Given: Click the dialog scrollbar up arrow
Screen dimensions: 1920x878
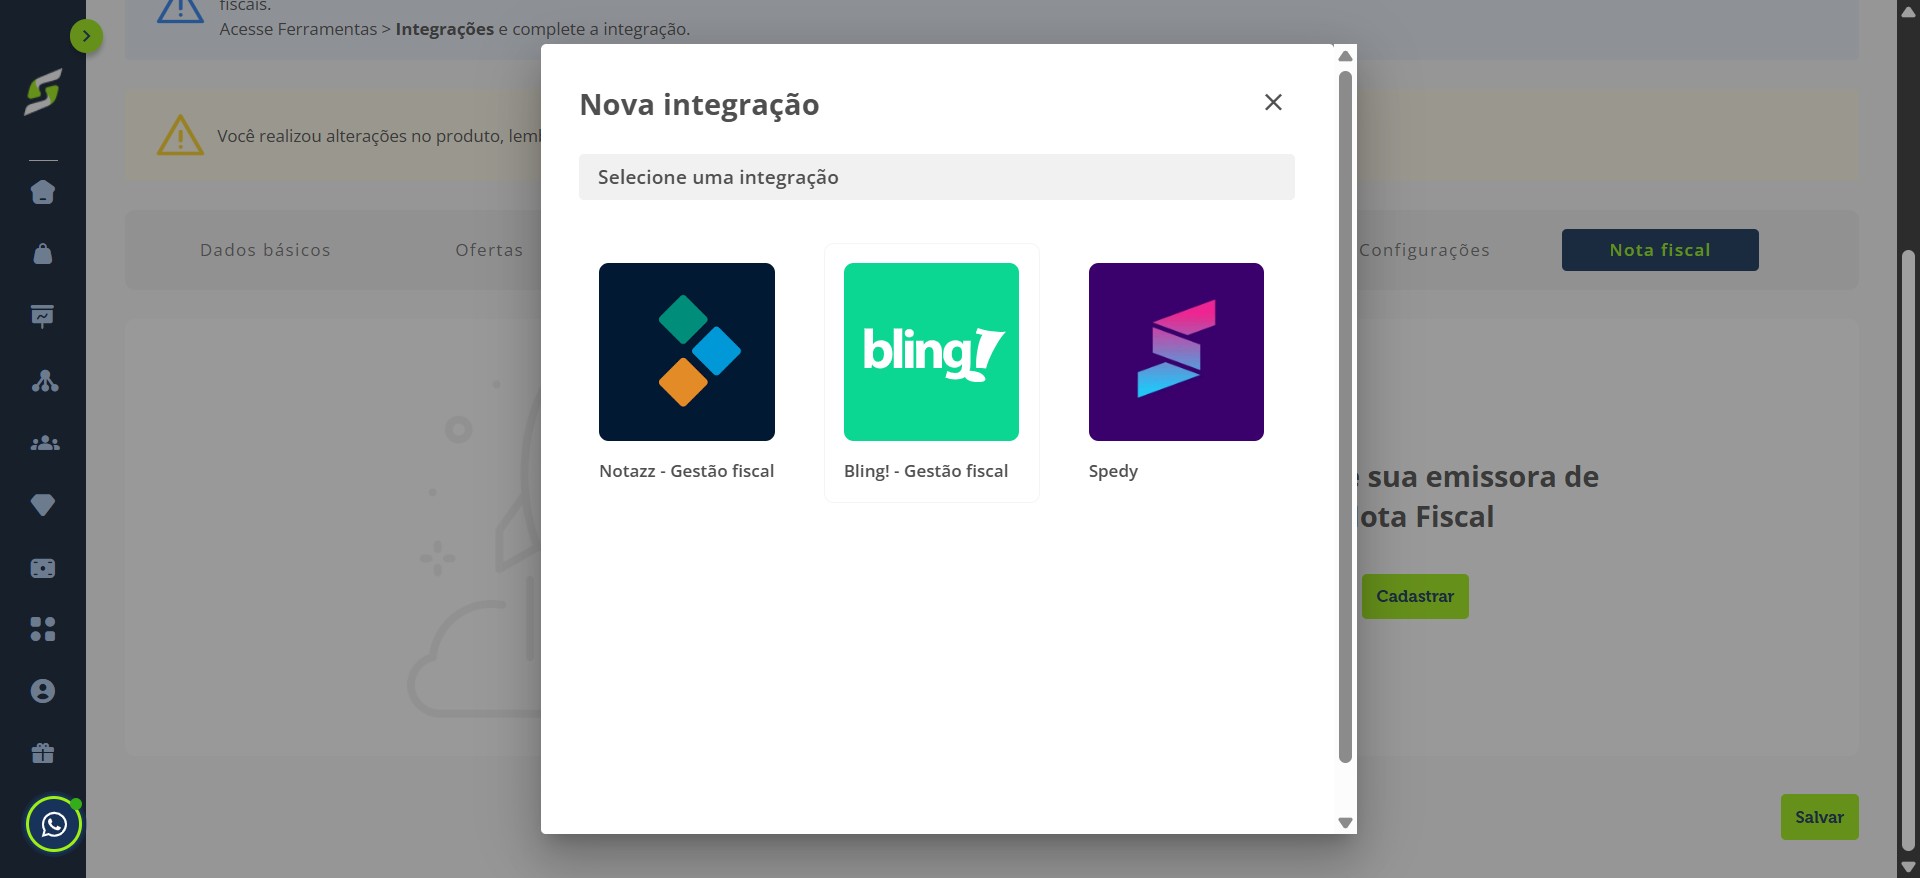Looking at the screenshot, I should [x=1346, y=56].
